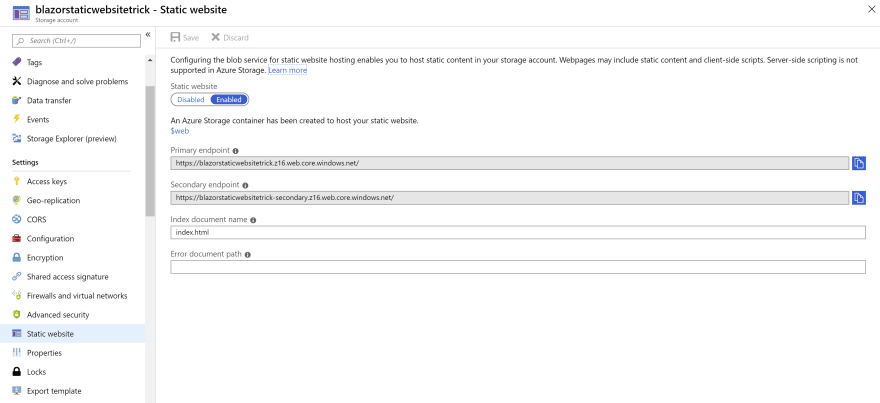This screenshot has width=880, height=403.
Task: Click the storage account icon in header
Action: click(21, 13)
